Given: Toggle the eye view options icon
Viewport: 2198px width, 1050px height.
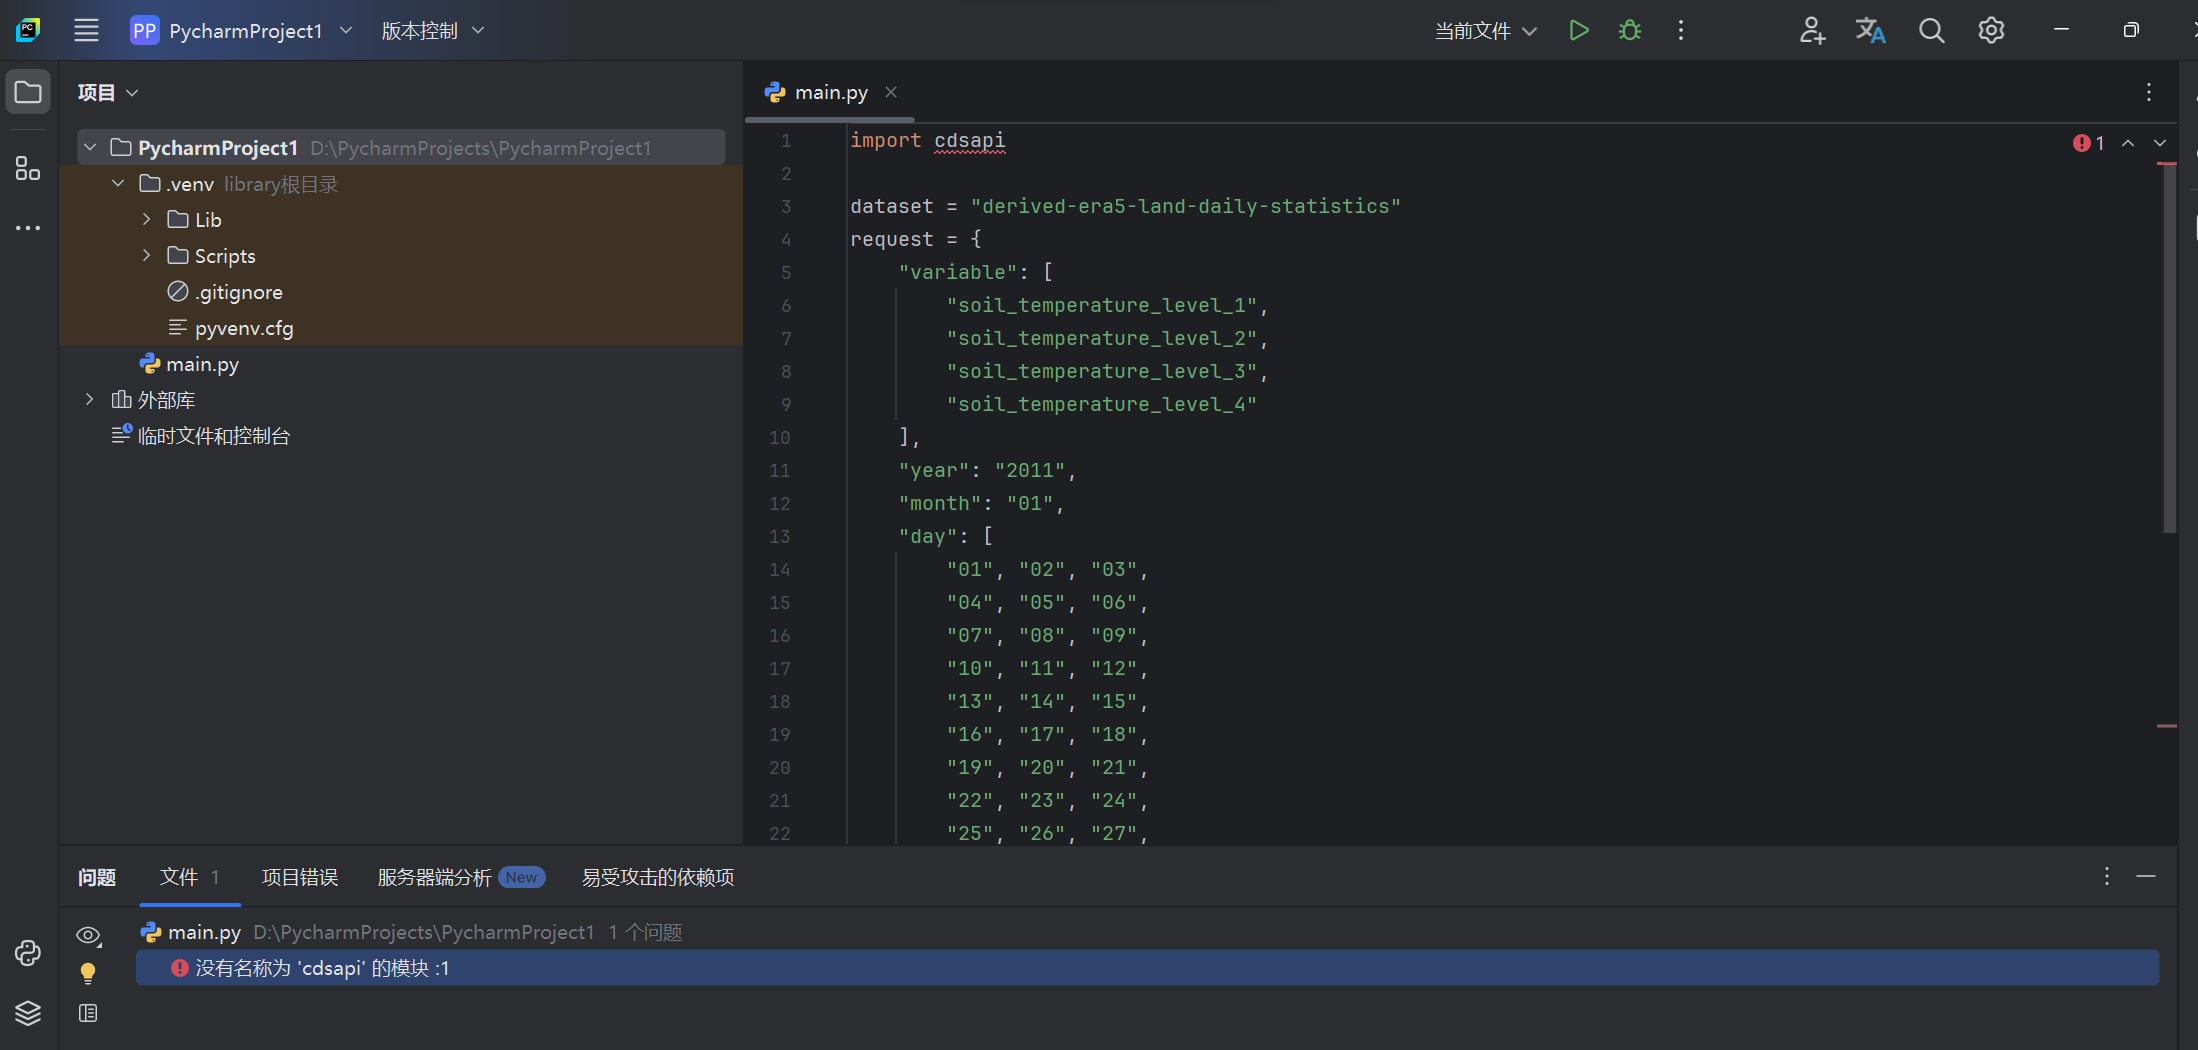Looking at the screenshot, I should 88,935.
